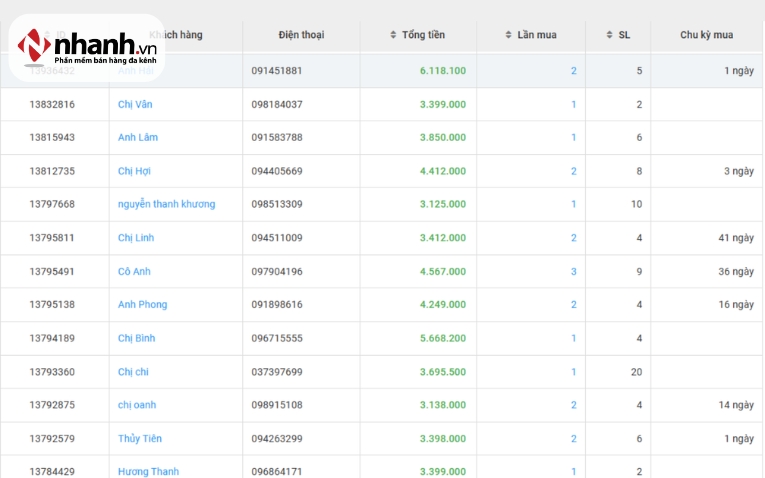Select the customer named Chị Bình
The image size is (765, 478).
[136, 338]
